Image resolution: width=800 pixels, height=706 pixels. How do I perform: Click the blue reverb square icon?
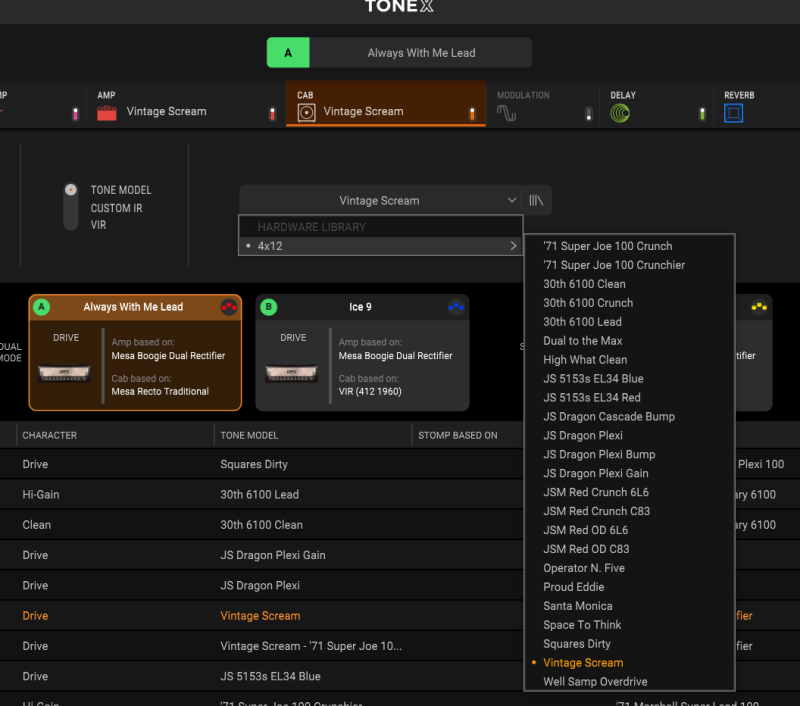[x=734, y=113]
